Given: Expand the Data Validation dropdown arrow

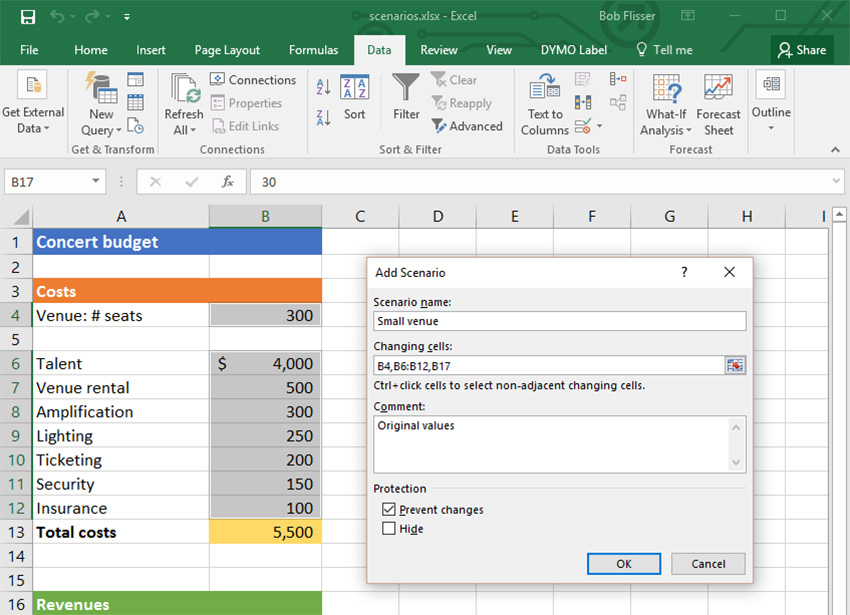Looking at the screenshot, I should coord(600,126).
